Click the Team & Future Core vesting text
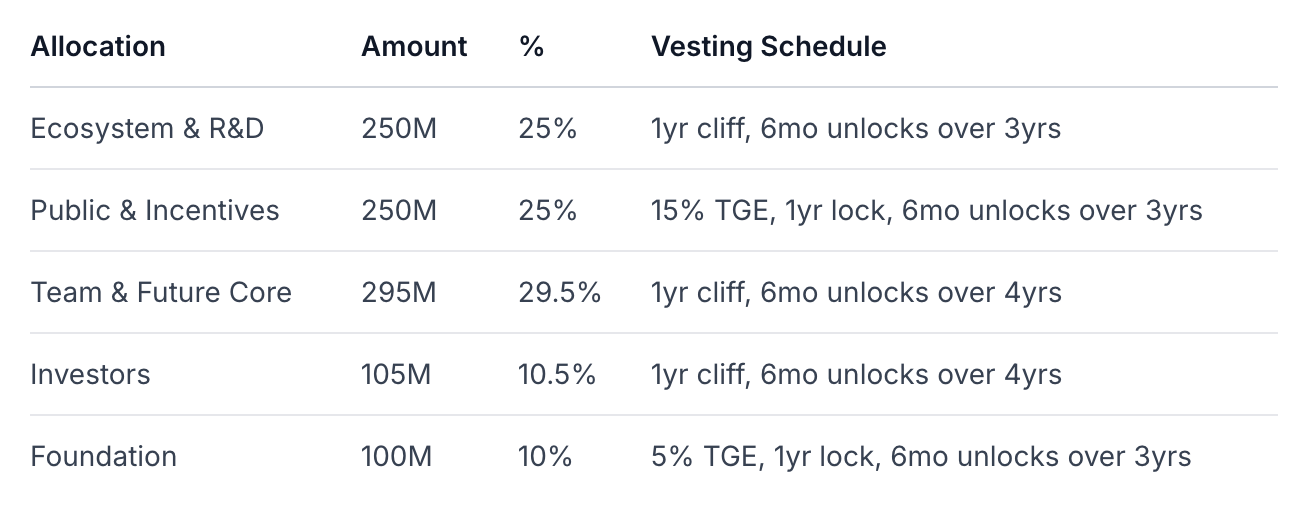1306x520 pixels. [856, 293]
